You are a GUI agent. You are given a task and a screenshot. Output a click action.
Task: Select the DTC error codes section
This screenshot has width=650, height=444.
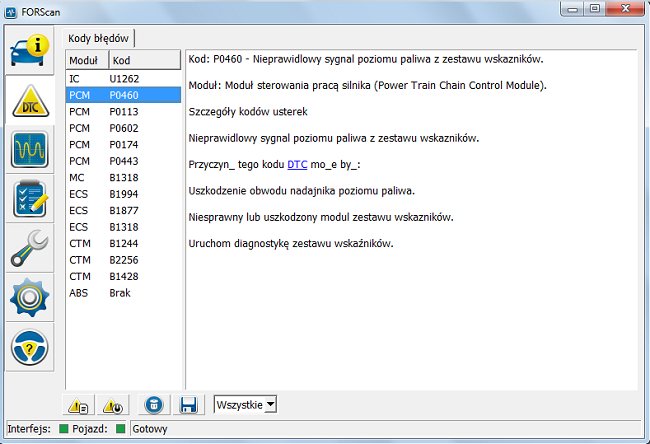click(x=30, y=100)
